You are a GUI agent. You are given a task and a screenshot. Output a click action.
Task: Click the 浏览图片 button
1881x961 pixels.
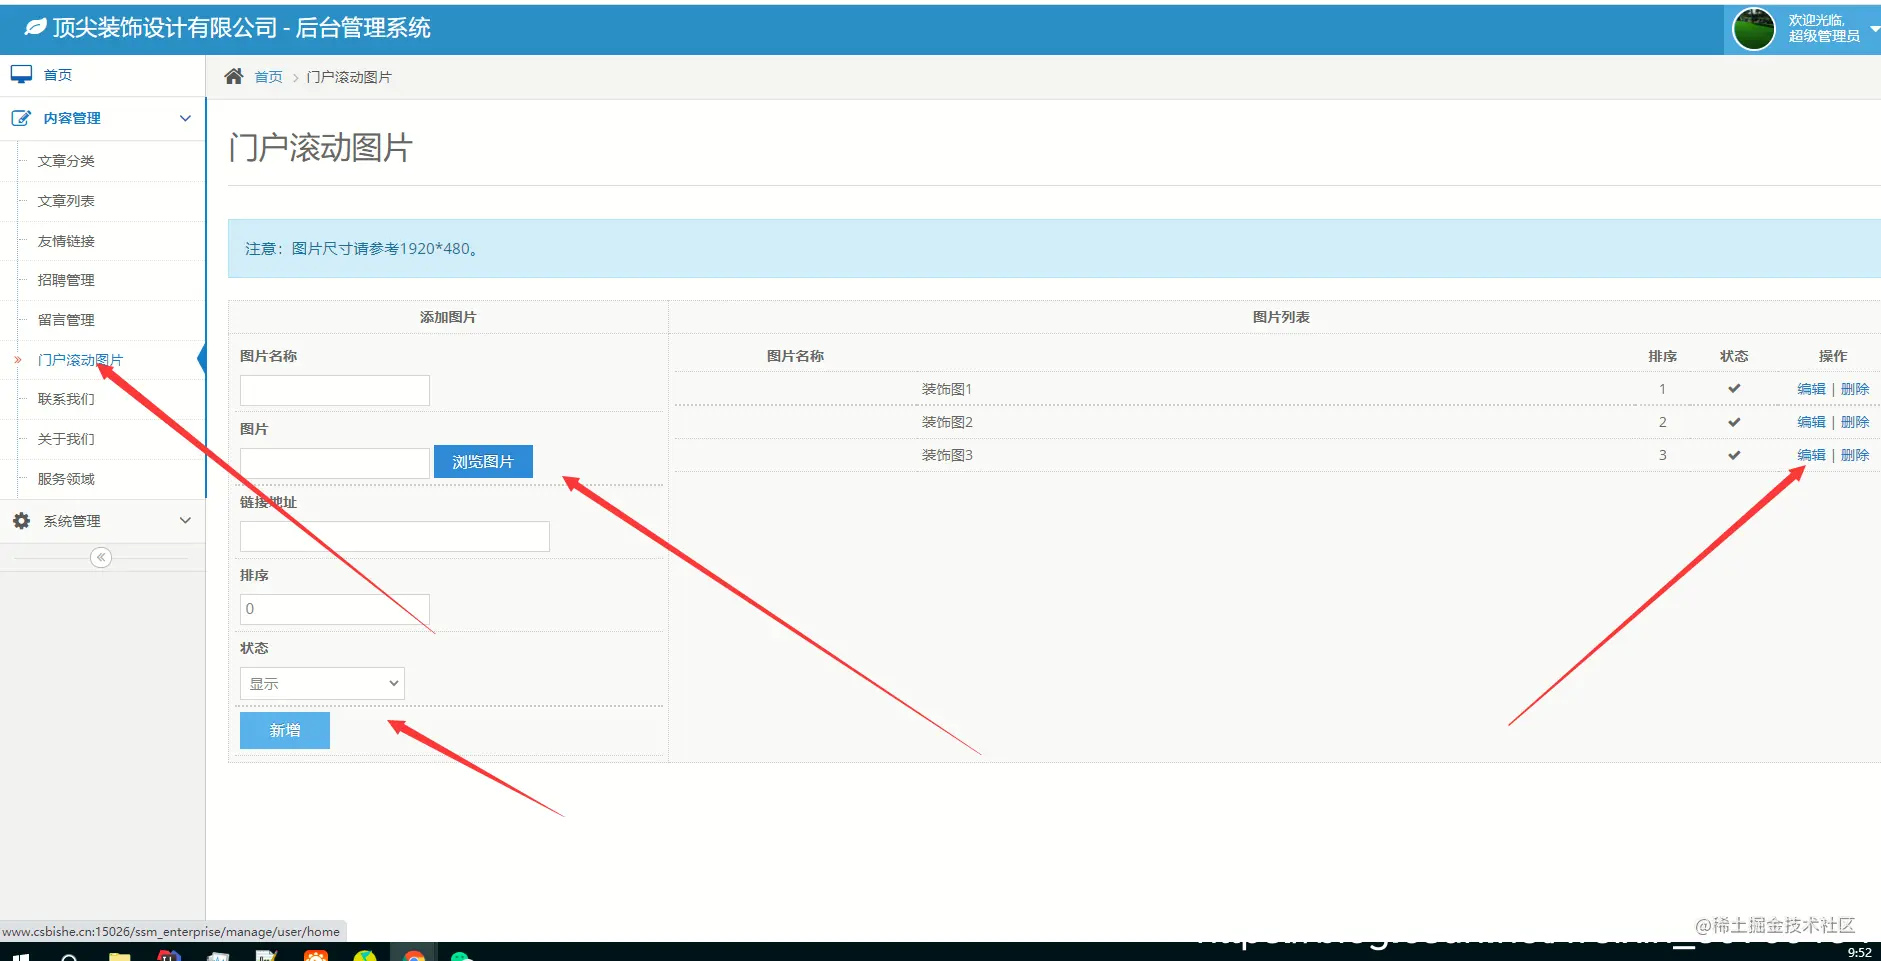pos(483,461)
